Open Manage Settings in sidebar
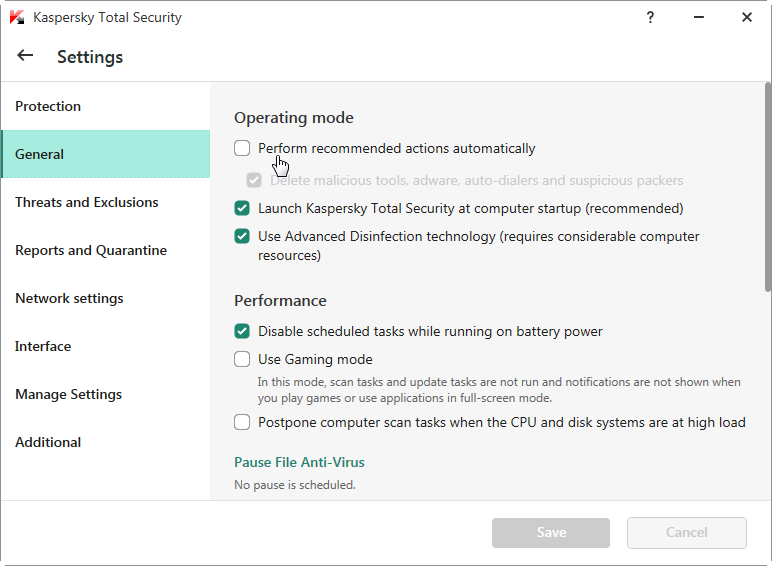 [x=68, y=395]
